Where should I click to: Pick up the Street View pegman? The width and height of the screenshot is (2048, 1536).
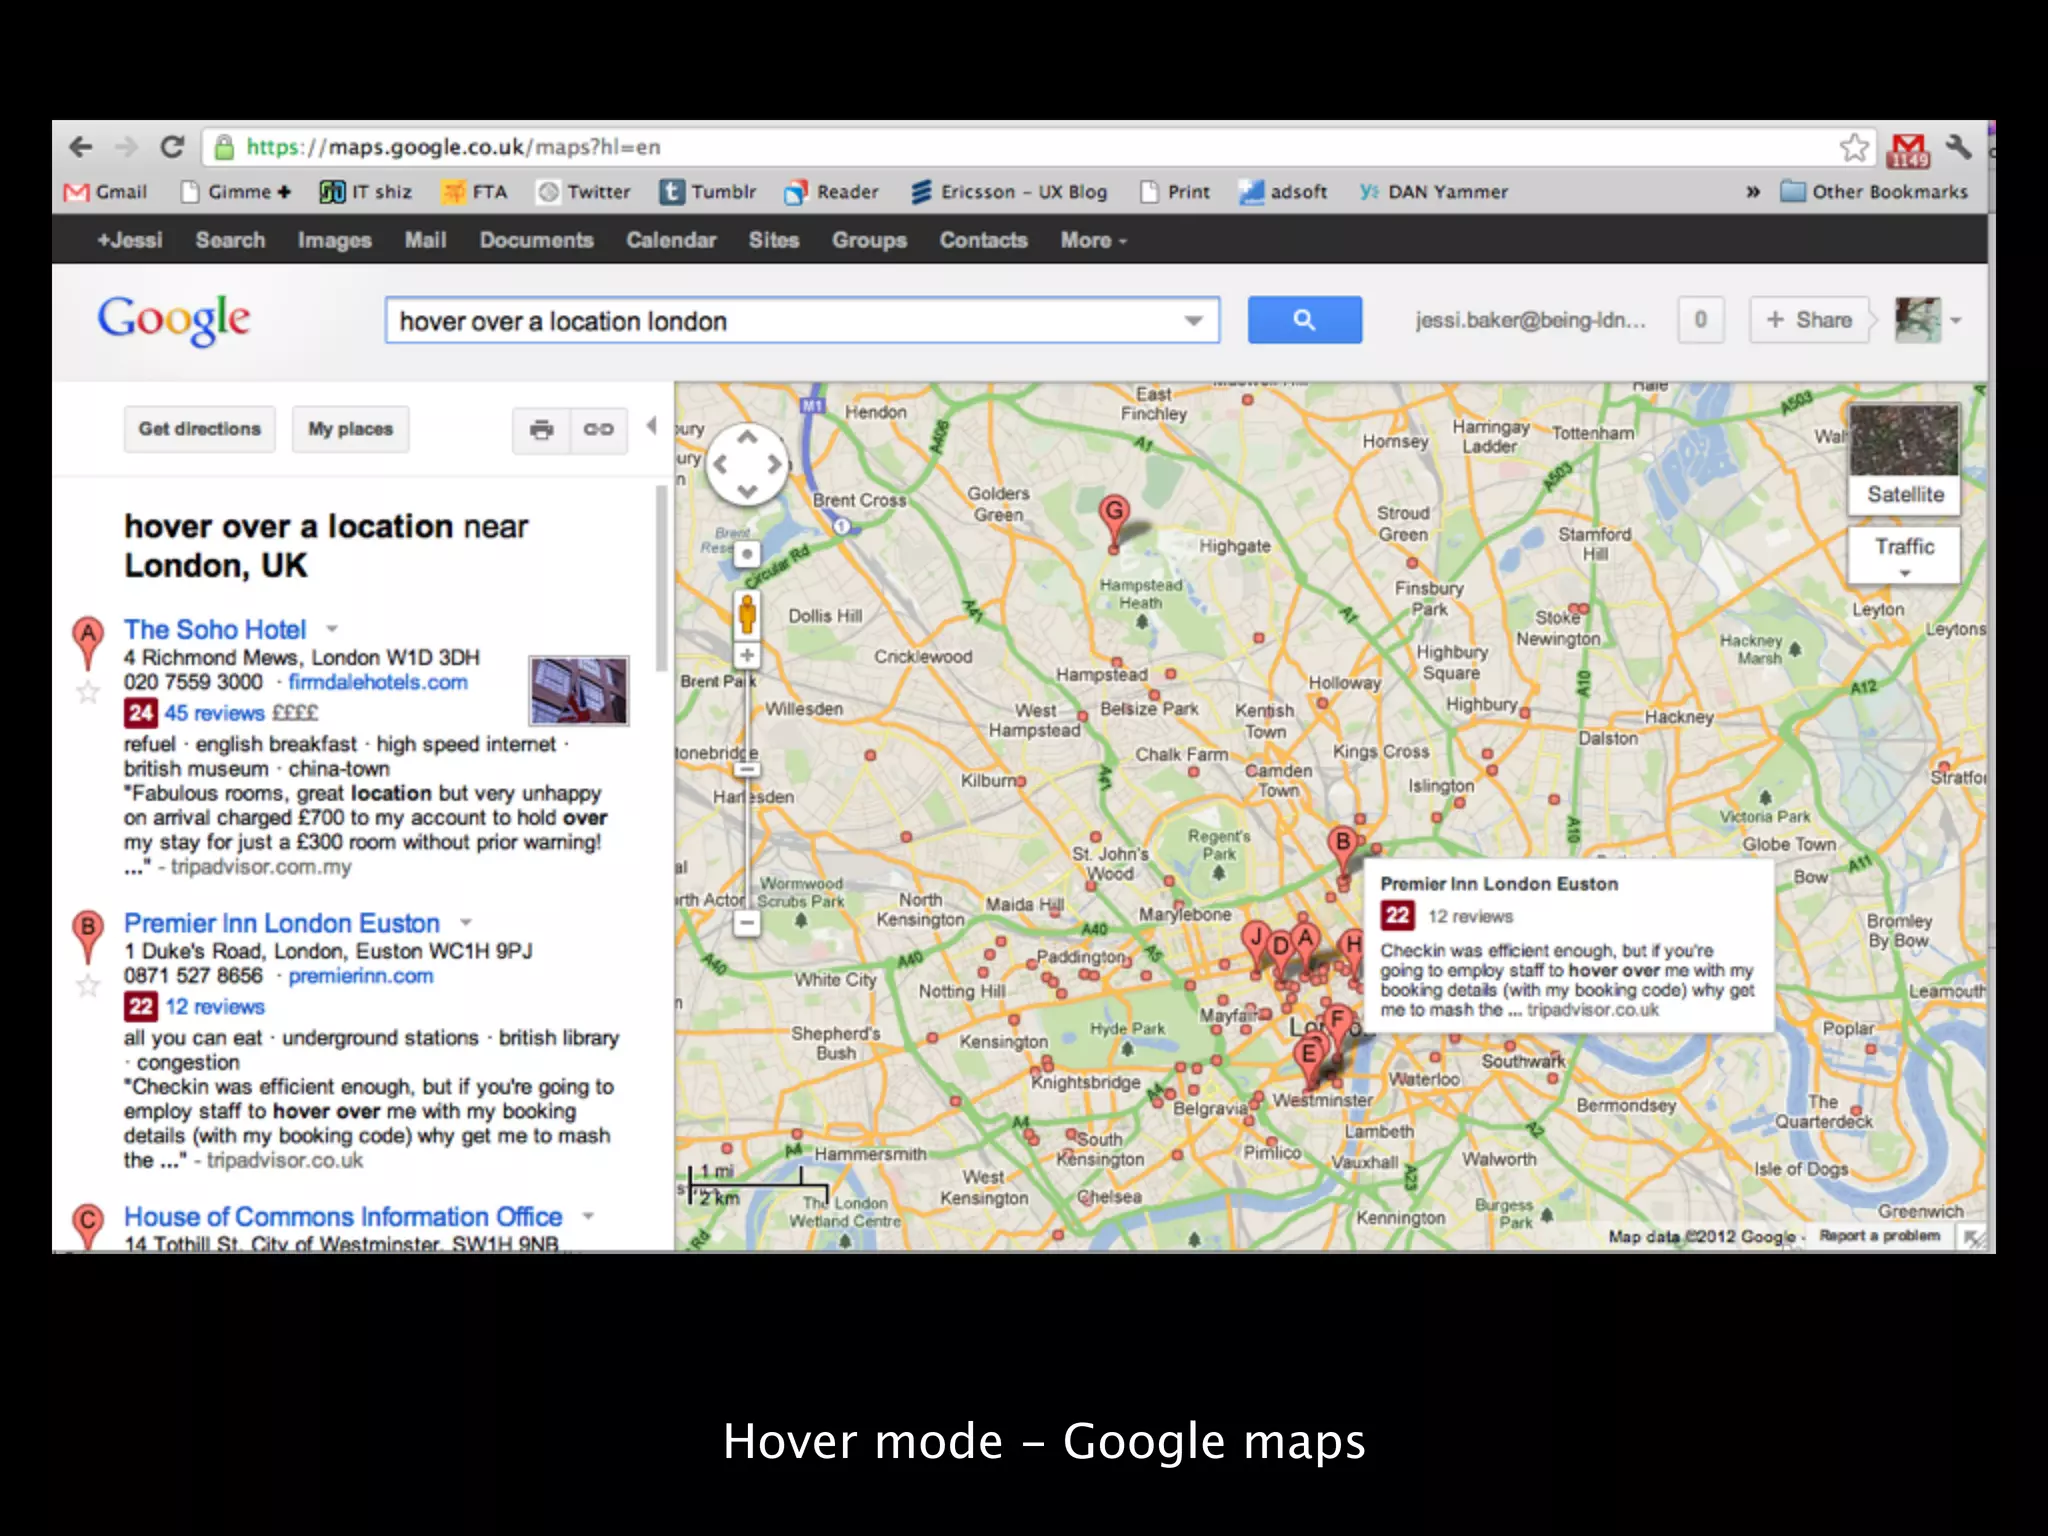point(747,613)
